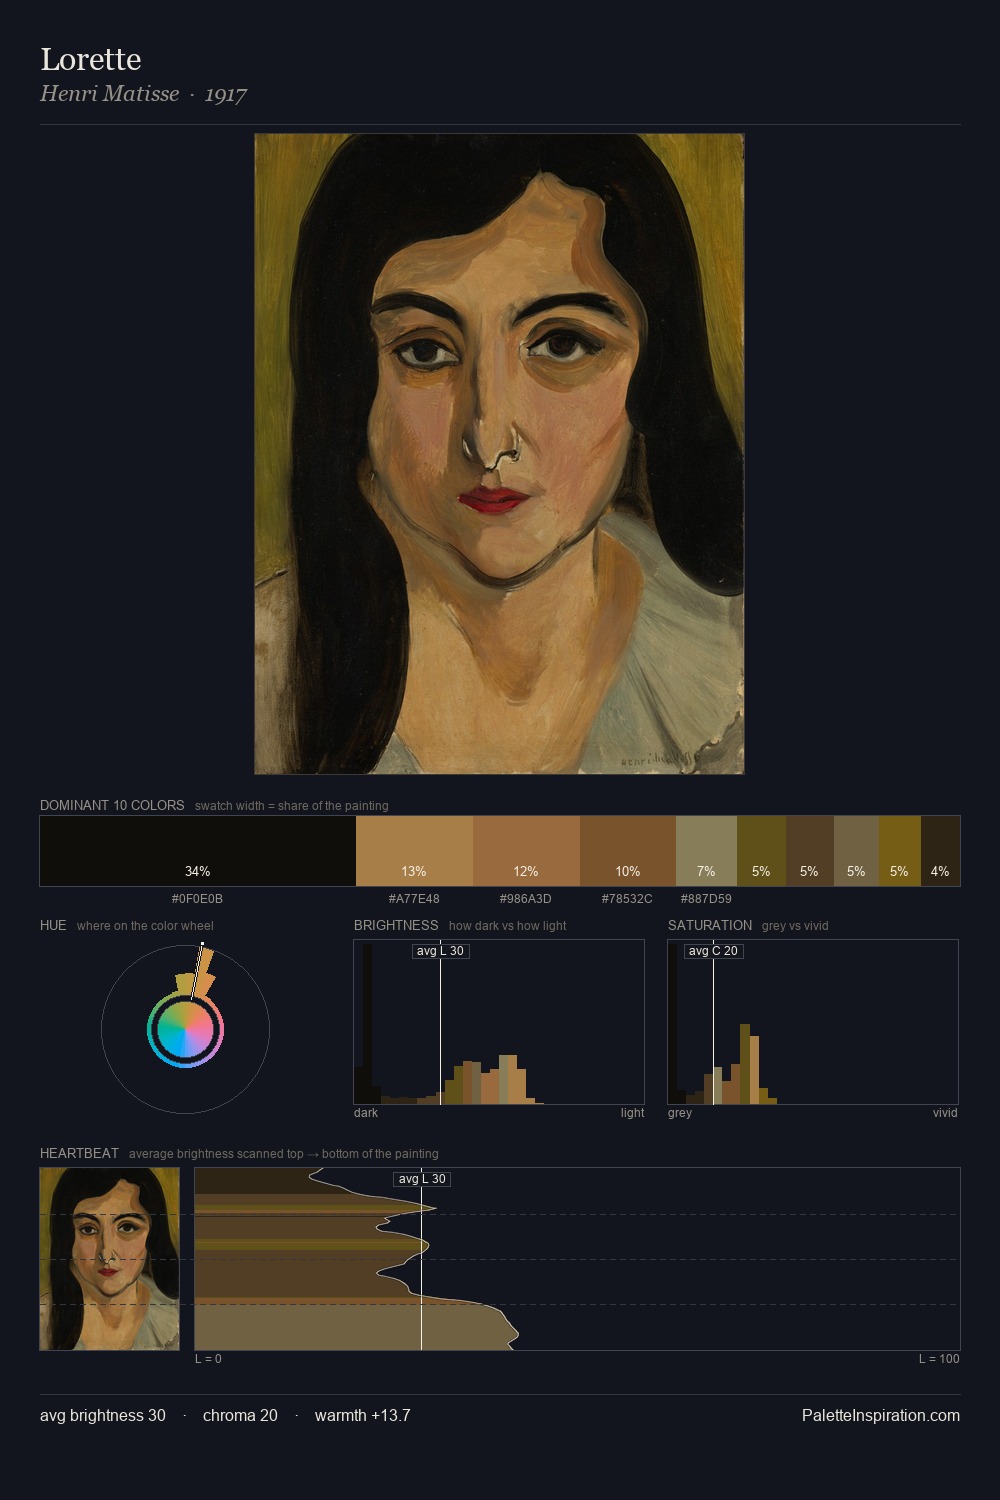Click the hex label #78532C
This screenshot has width=1000, height=1500.
[x=627, y=899]
